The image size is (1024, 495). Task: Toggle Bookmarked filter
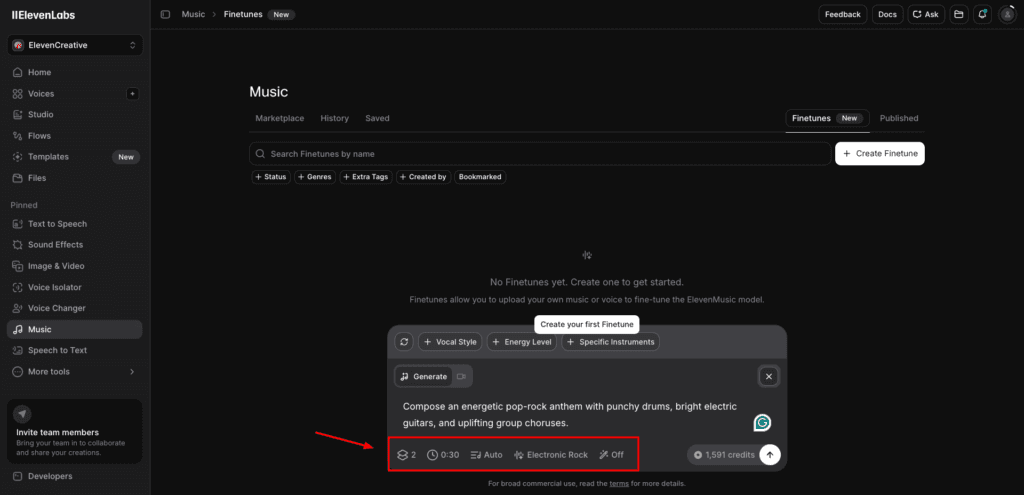480,177
